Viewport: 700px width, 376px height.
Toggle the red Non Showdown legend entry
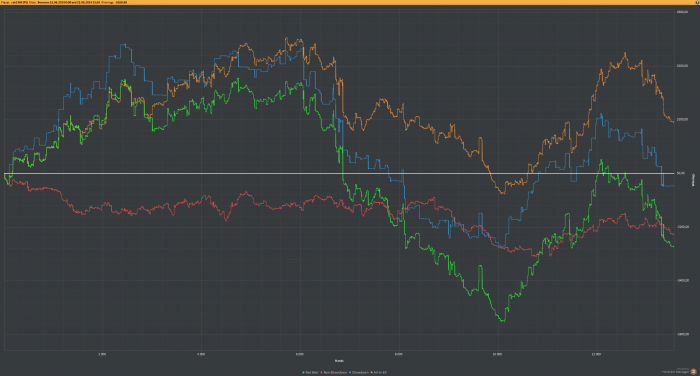333,372
